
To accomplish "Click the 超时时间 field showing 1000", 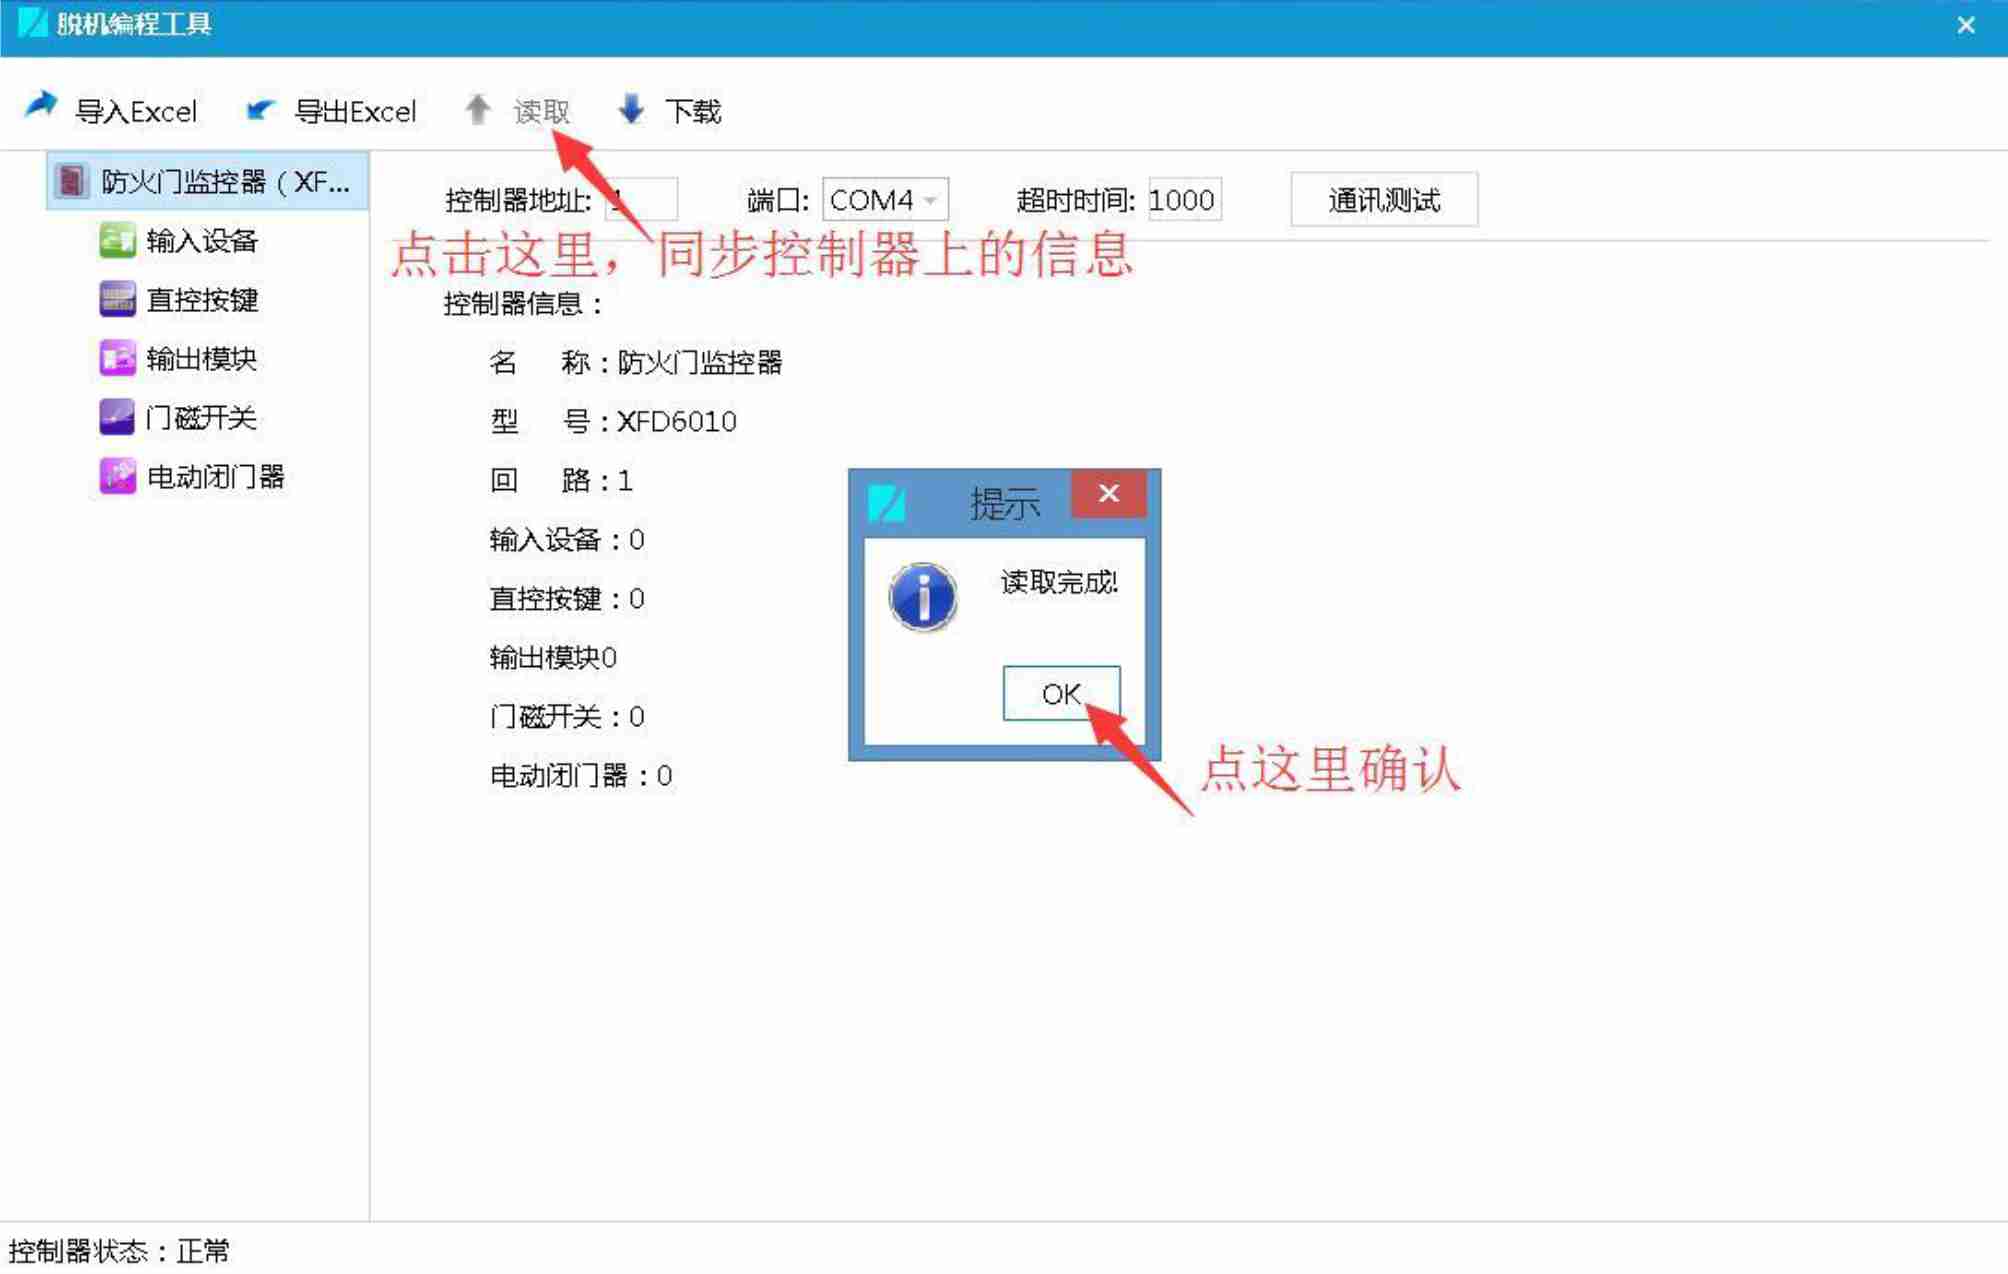I will point(1183,200).
